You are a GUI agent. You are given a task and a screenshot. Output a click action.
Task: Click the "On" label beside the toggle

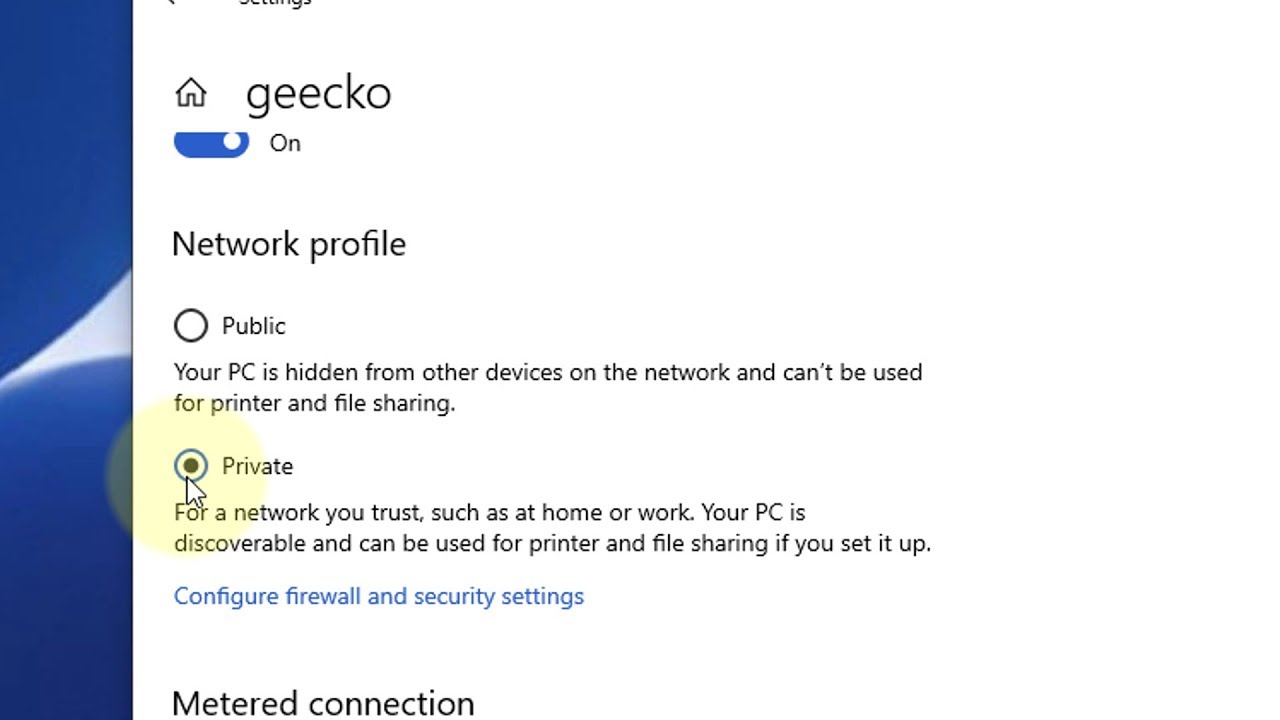[285, 143]
